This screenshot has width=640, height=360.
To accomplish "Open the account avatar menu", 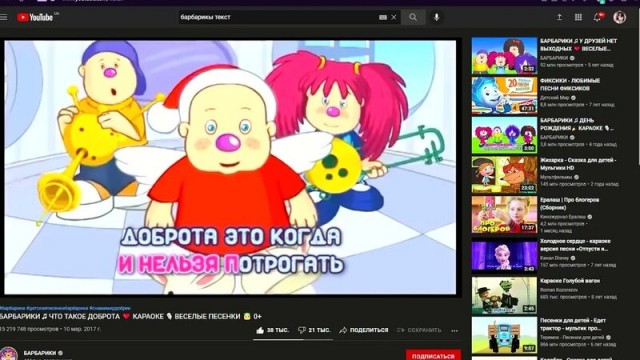I will [x=620, y=17].
